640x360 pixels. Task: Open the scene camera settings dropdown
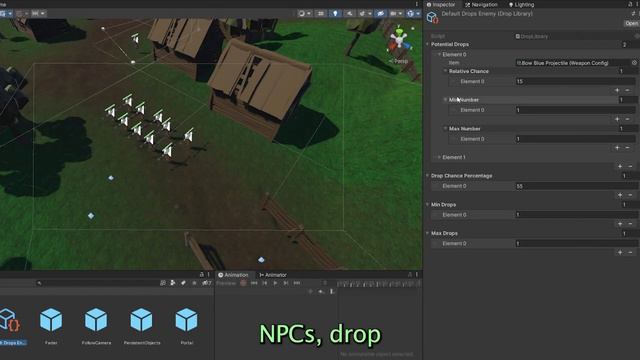[x=396, y=13]
